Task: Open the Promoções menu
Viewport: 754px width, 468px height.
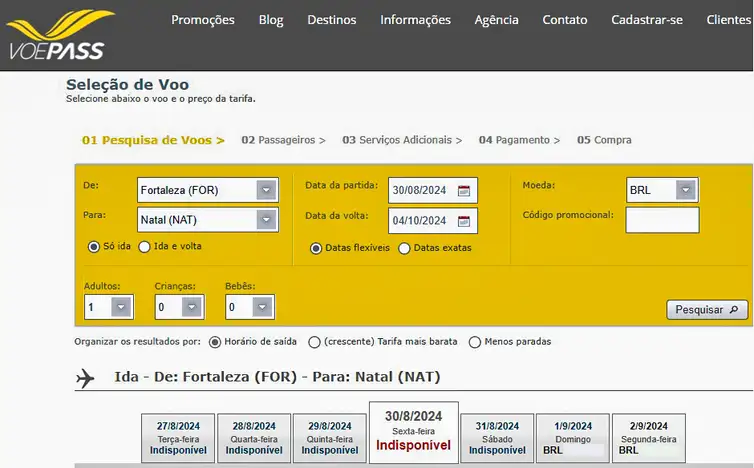Action: [203, 20]
